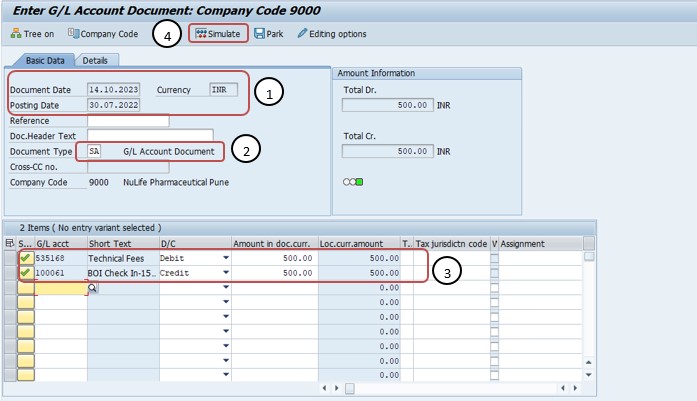Tick the V checkbox in fifth item row
The width and height of the screenshot is (697, 401).
494,317
